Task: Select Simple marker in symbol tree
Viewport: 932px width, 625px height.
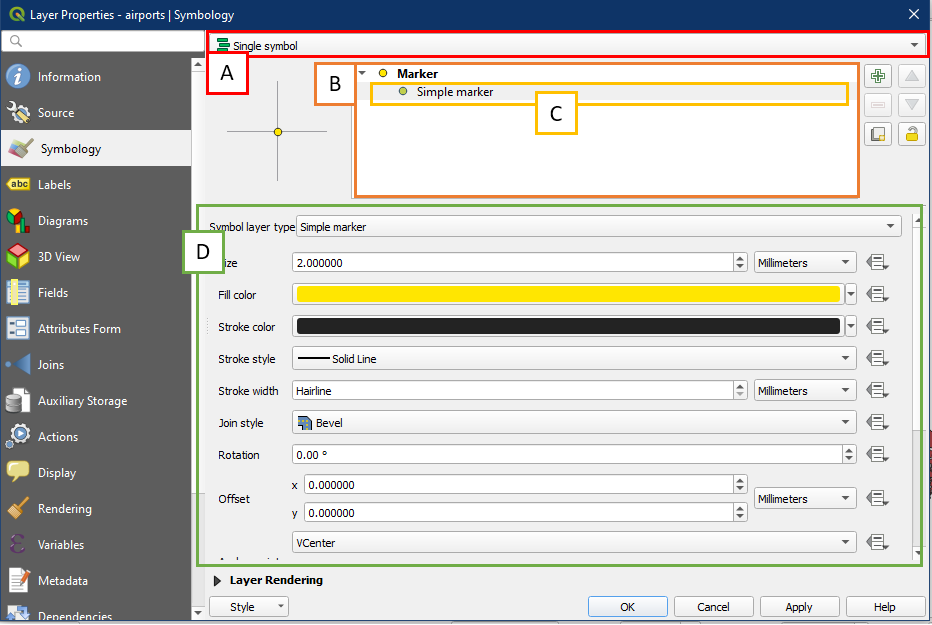Action: click(x=454, y=92)
